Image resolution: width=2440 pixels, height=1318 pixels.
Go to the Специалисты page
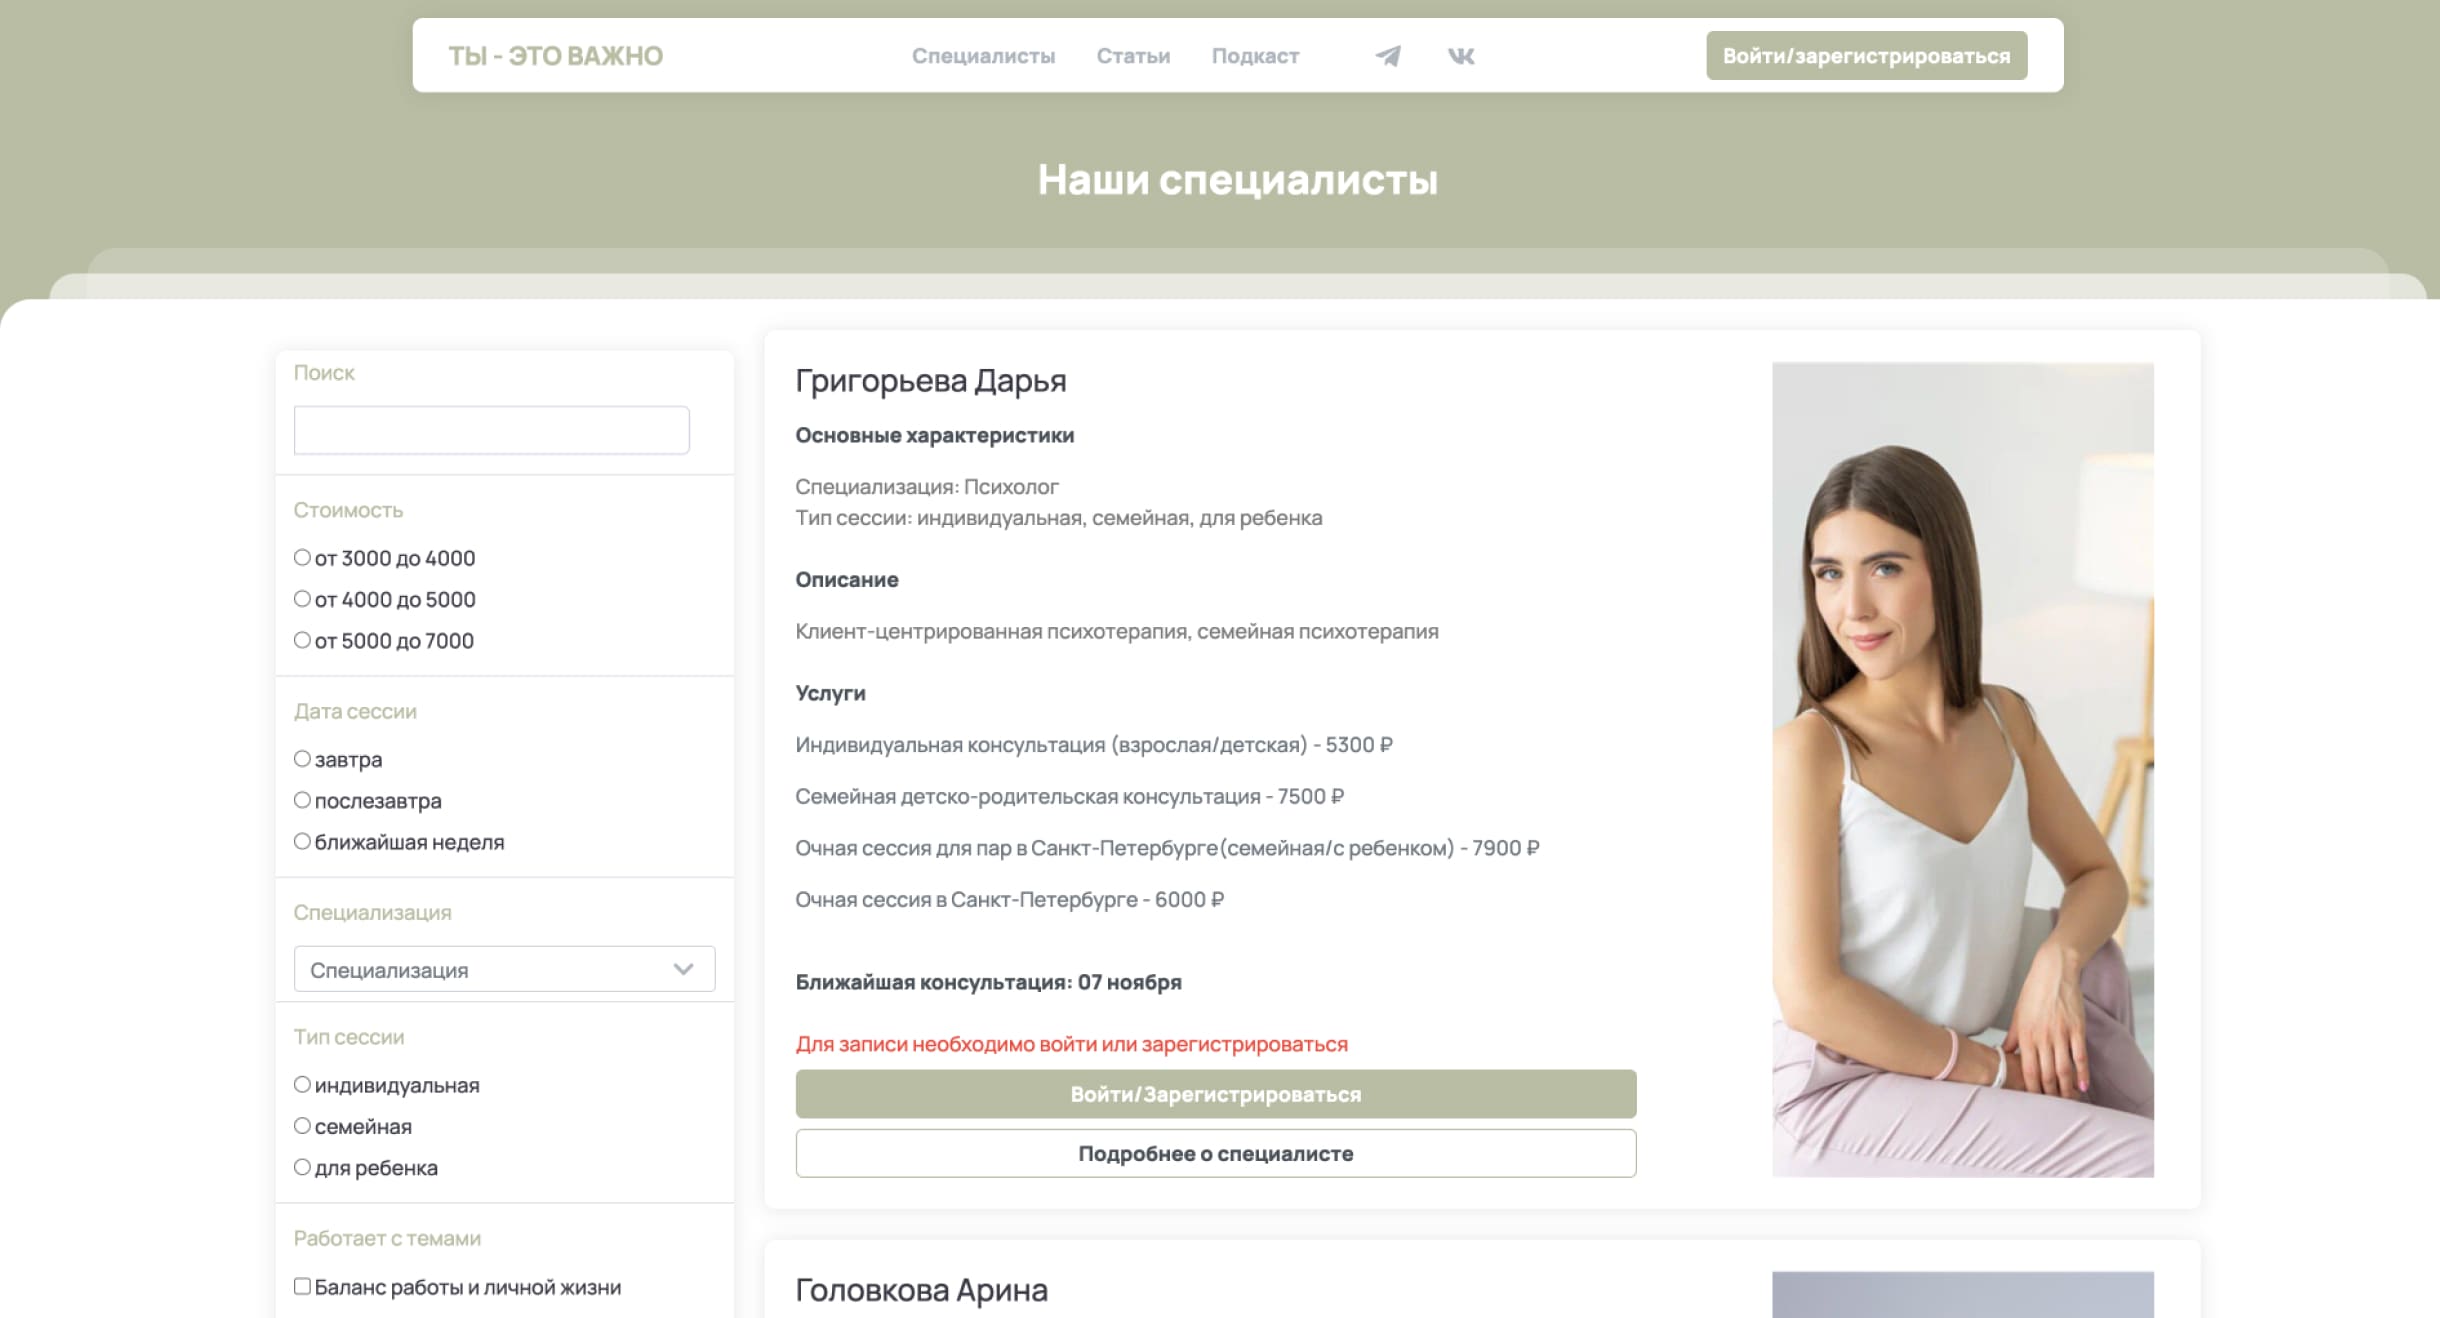983,56
